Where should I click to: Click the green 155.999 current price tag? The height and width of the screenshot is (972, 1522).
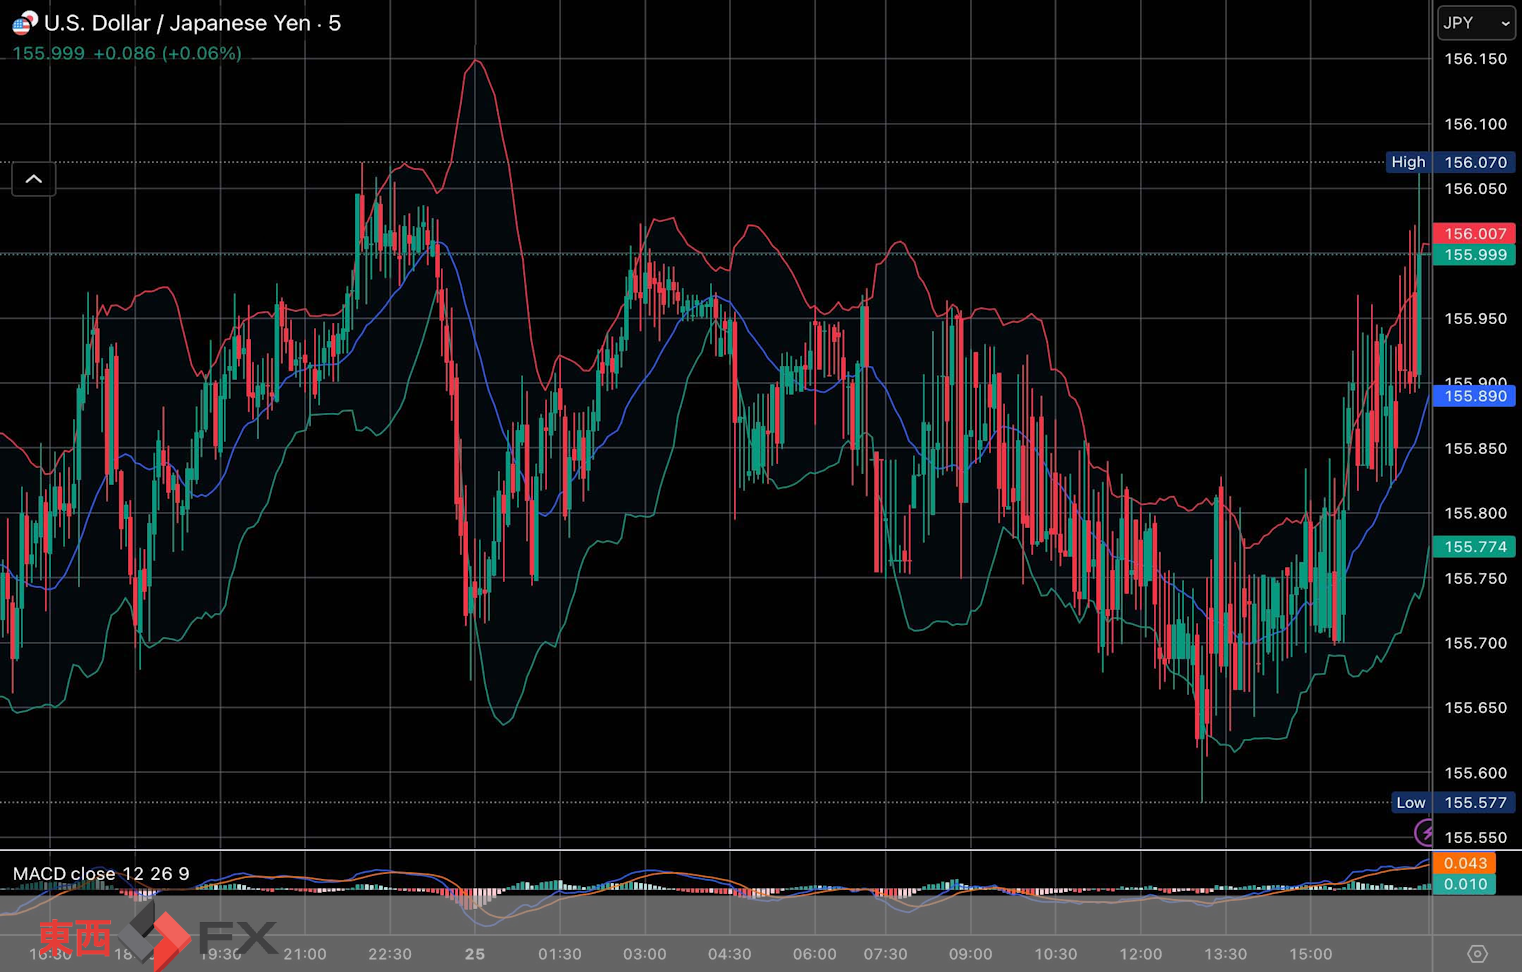tap(1474, 255)
